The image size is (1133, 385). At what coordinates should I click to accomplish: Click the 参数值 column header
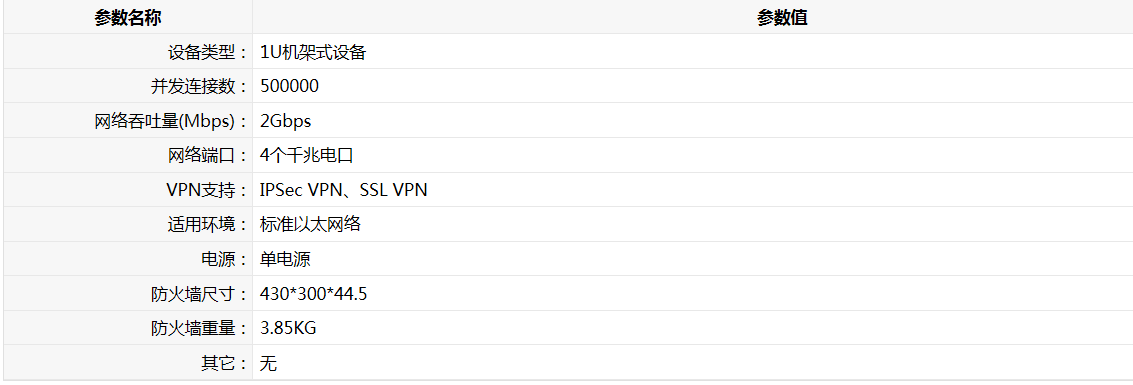pos(783,18)
